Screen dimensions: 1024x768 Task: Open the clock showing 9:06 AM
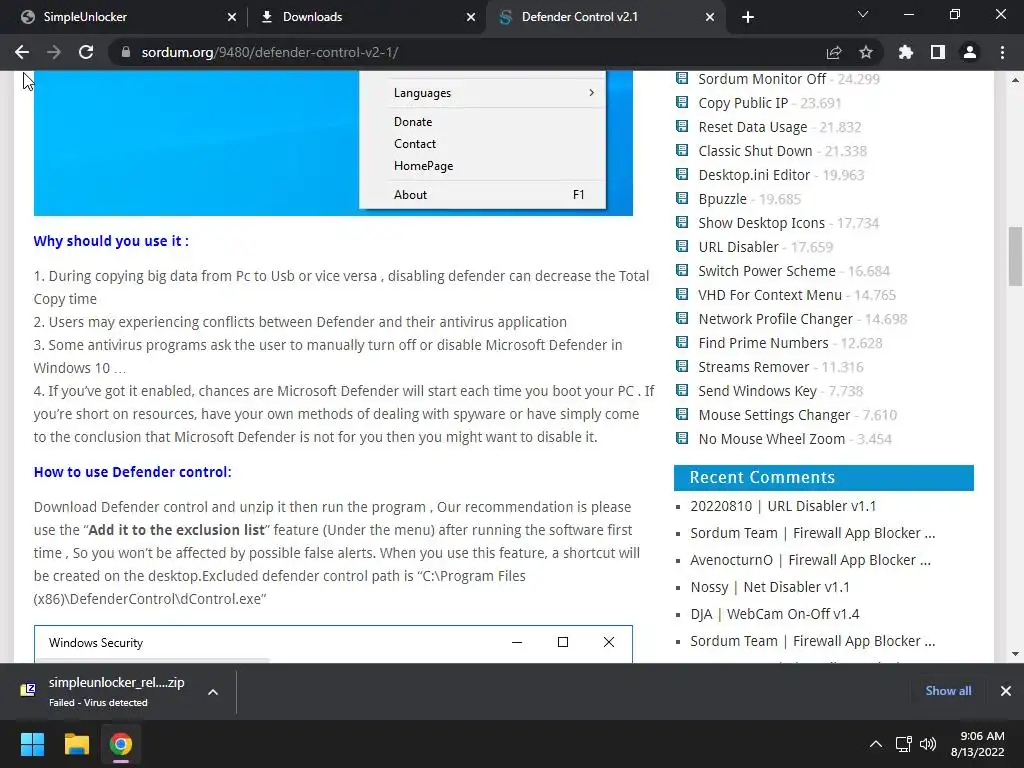click(x=978, y=744)
